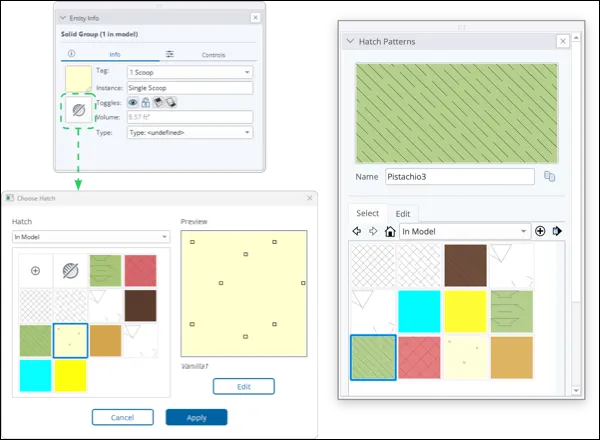Image resolution: width=600 pixels, height=440 pixels.
Task: Open the Tag dropdown showing 1 Scoop
Action: [190, 72]
